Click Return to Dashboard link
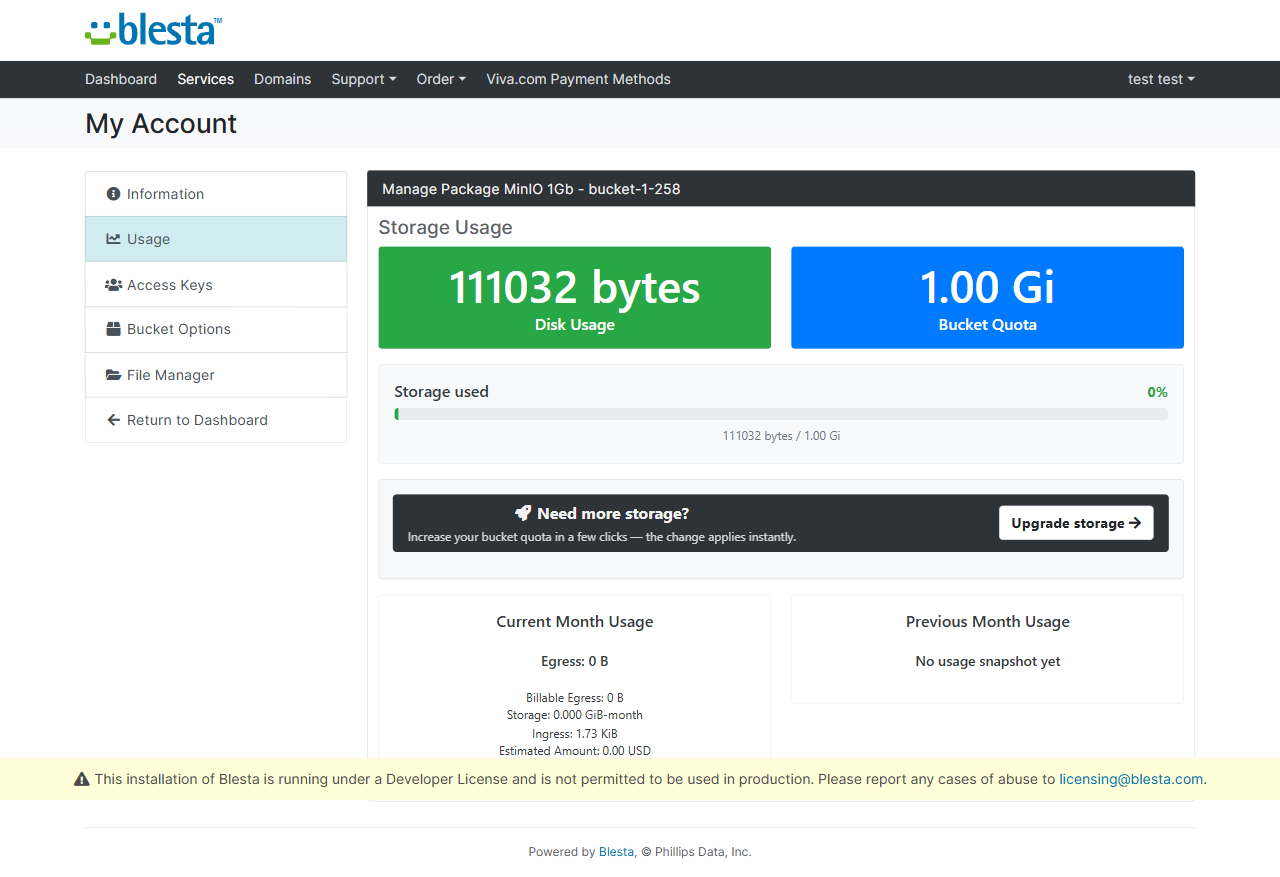Screen dimensions: 1280x877 pos(216,420)
